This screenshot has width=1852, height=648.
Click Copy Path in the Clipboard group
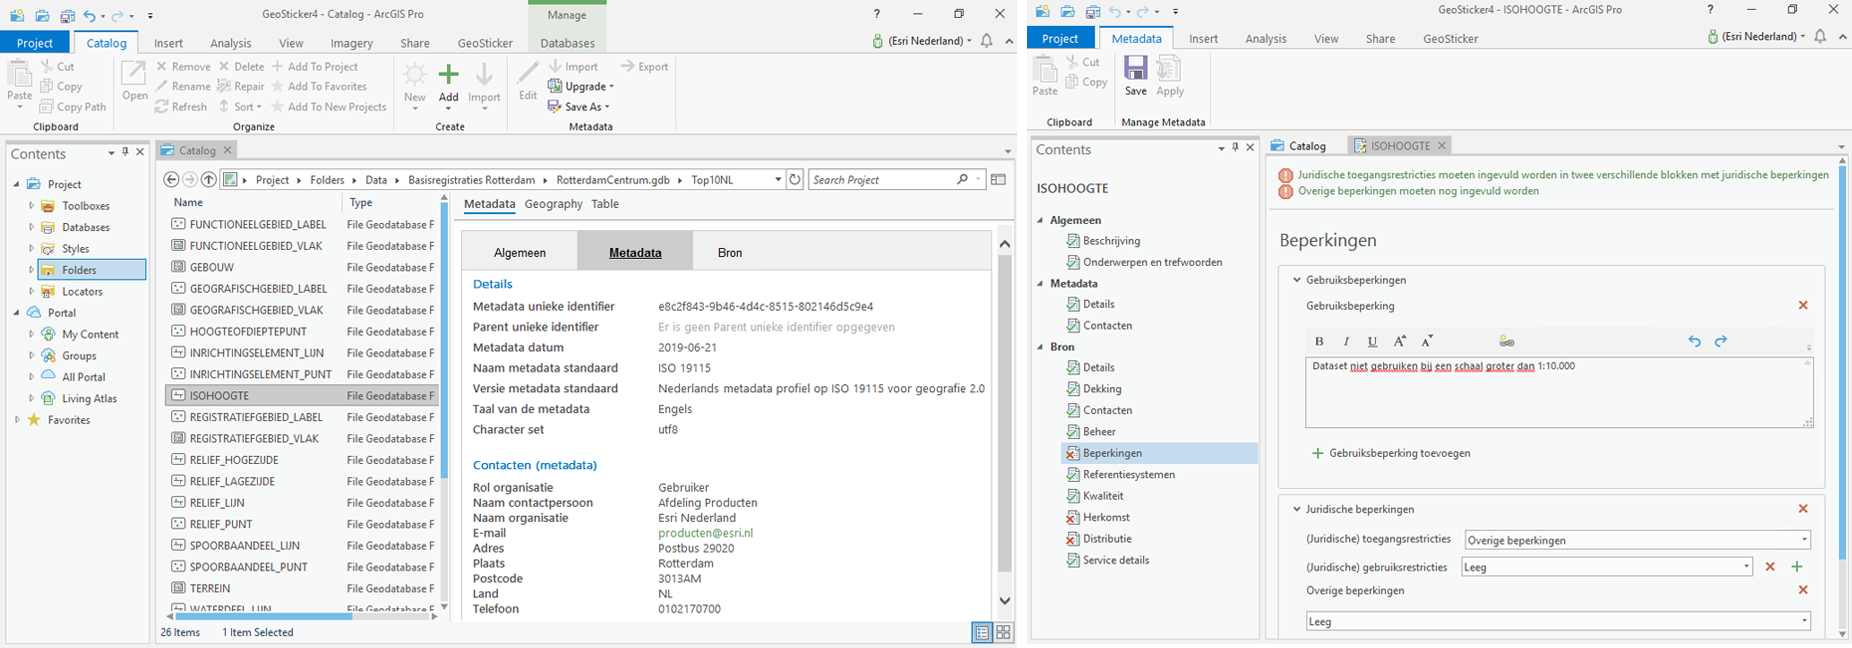[x=72, y=107]
